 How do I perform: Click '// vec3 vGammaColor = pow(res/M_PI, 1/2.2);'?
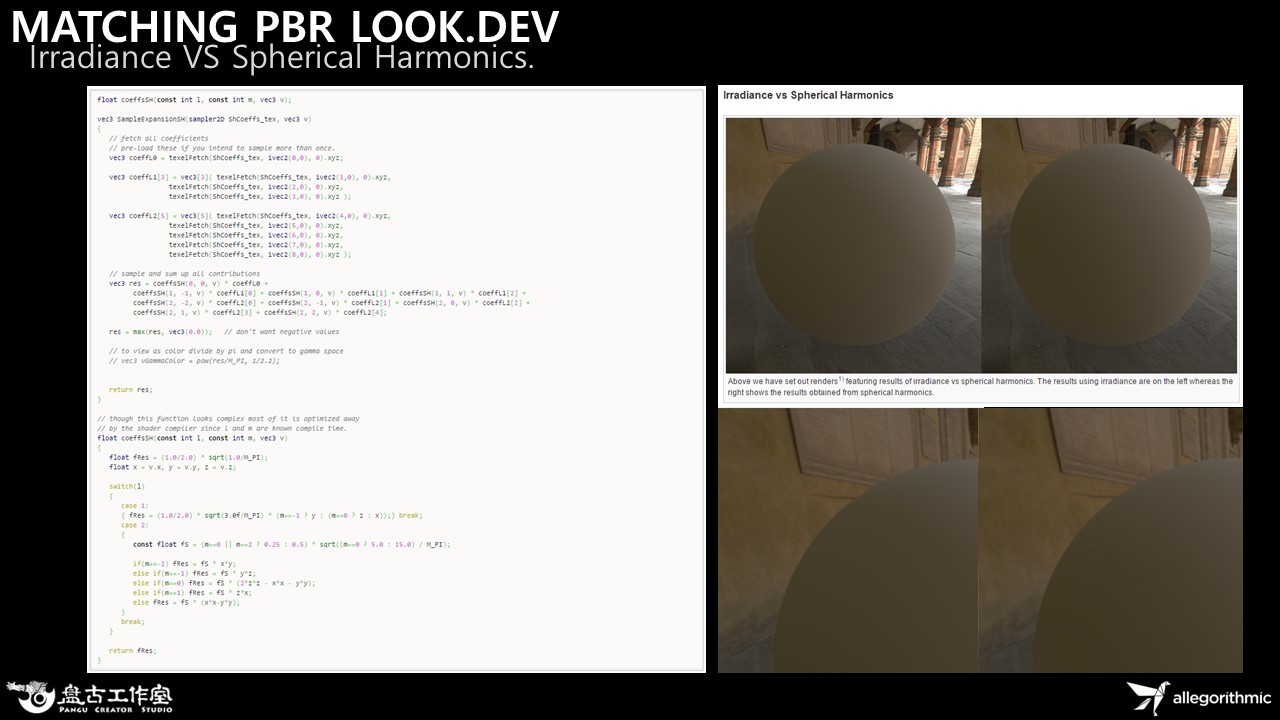click(194, 361)
